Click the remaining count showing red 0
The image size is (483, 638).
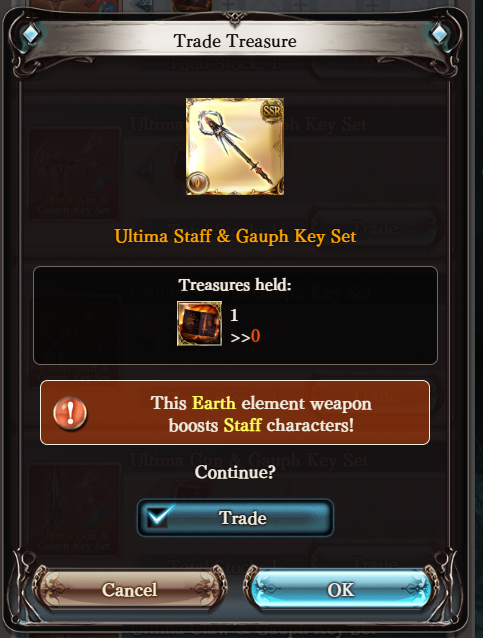(x=255, y=336)
